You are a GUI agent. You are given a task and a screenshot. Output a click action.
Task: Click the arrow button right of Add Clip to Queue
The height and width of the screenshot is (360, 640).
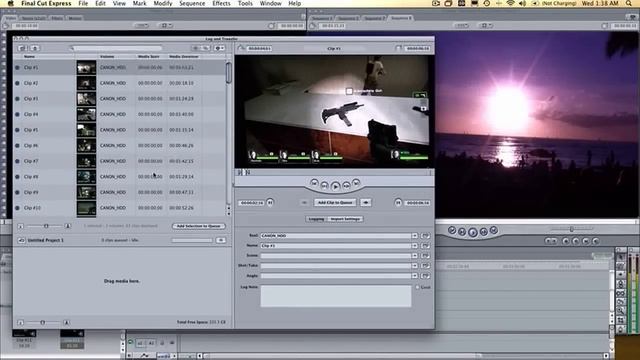[x=366, y=202]
